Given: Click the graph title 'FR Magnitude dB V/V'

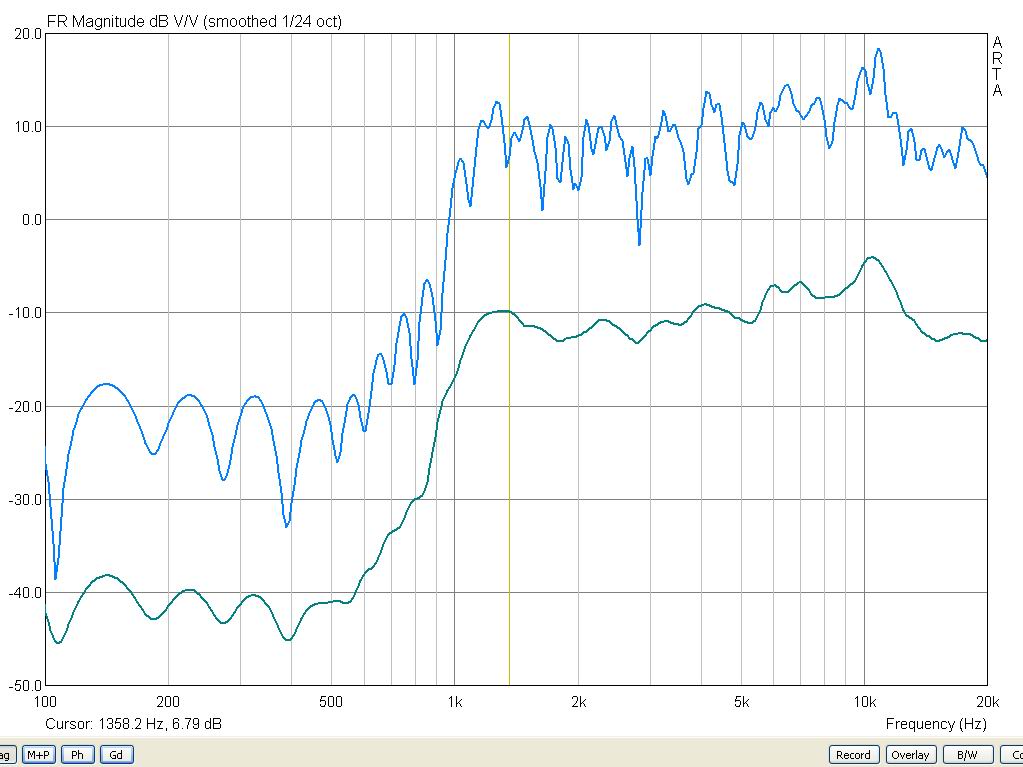Looking at the screenshot, I should 123,22.
